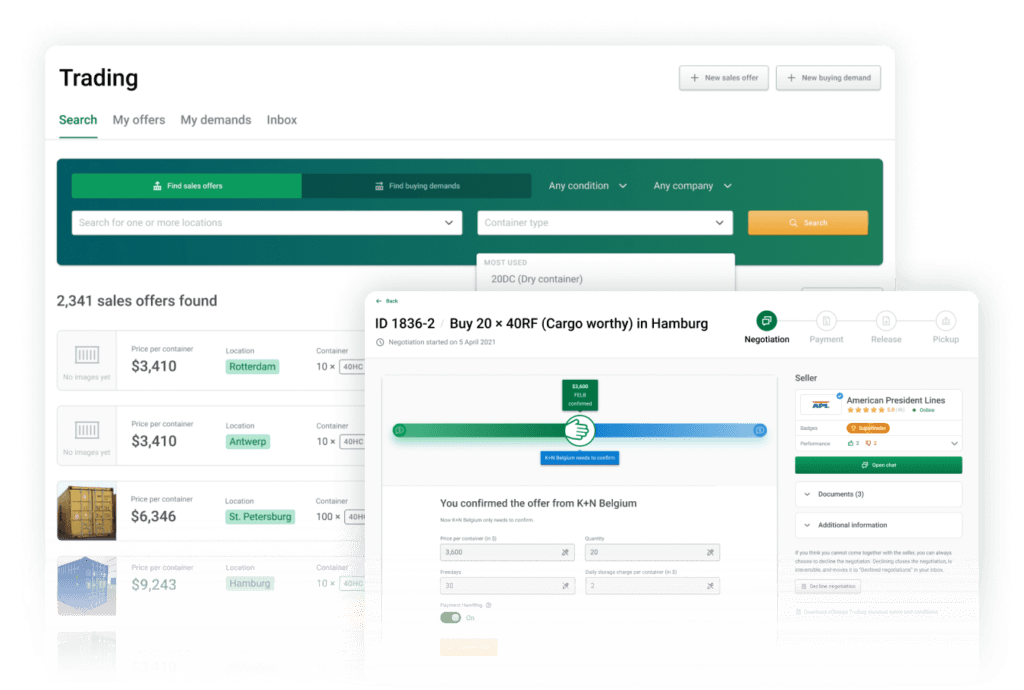Switch to Find buying demands option
This screenshot has width=1024, height=690.
(417, 186)
